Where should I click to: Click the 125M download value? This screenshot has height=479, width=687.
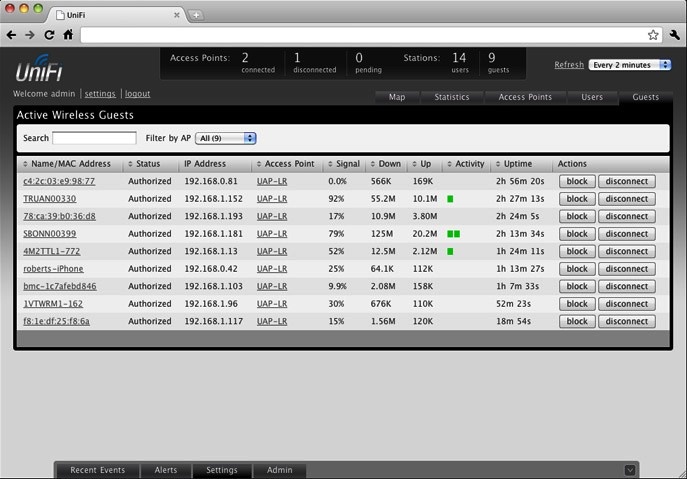tap(382, 234)
